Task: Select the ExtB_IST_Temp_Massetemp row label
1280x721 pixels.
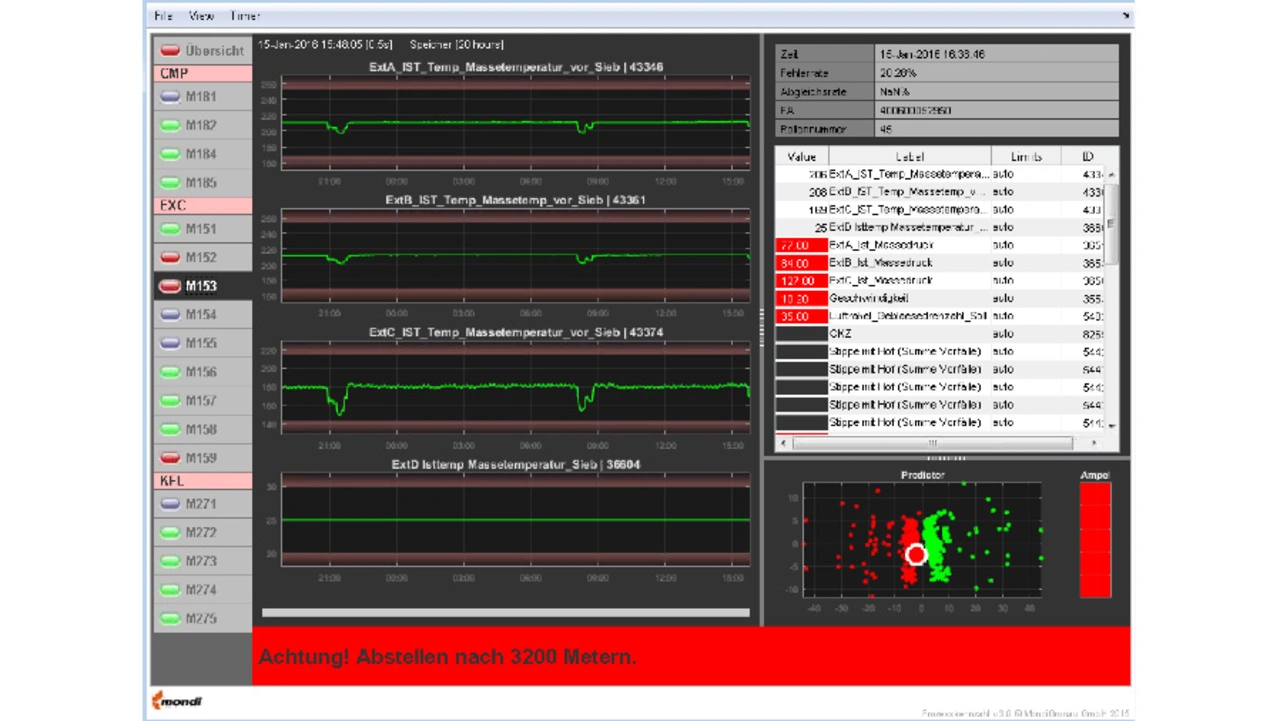Action: click(909, 192)
